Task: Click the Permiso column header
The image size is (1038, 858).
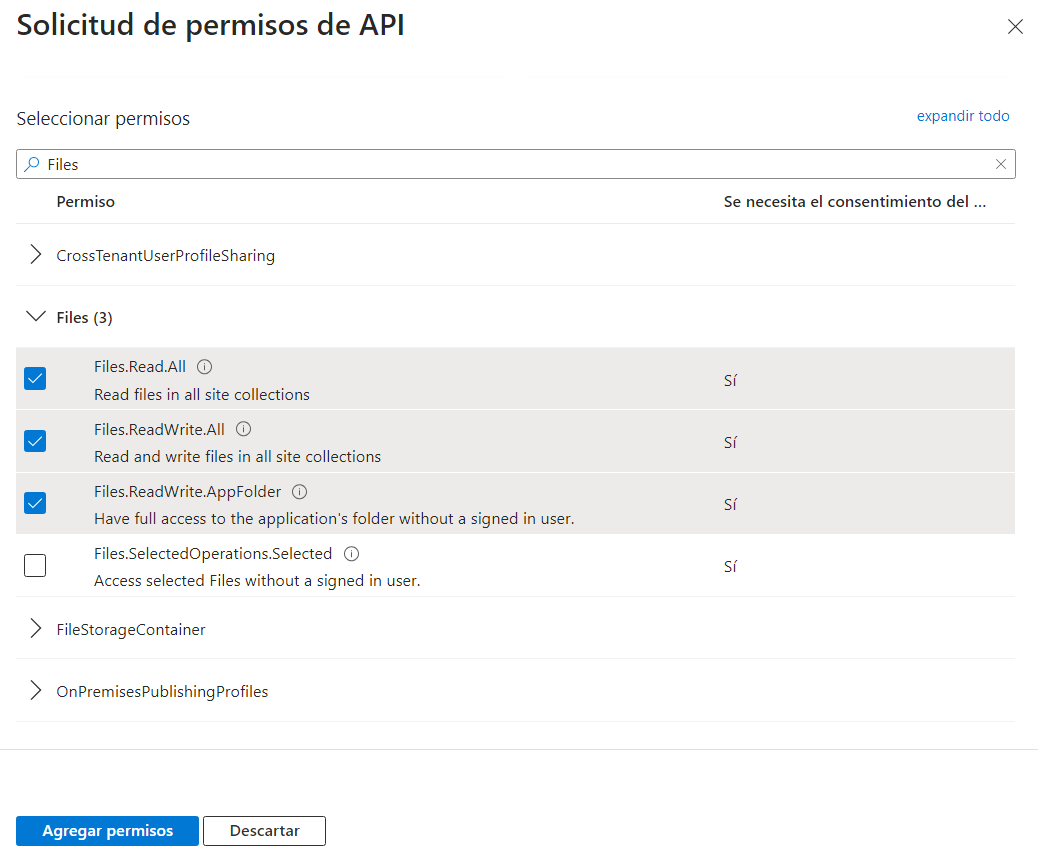Action: (x=85, y=202)
